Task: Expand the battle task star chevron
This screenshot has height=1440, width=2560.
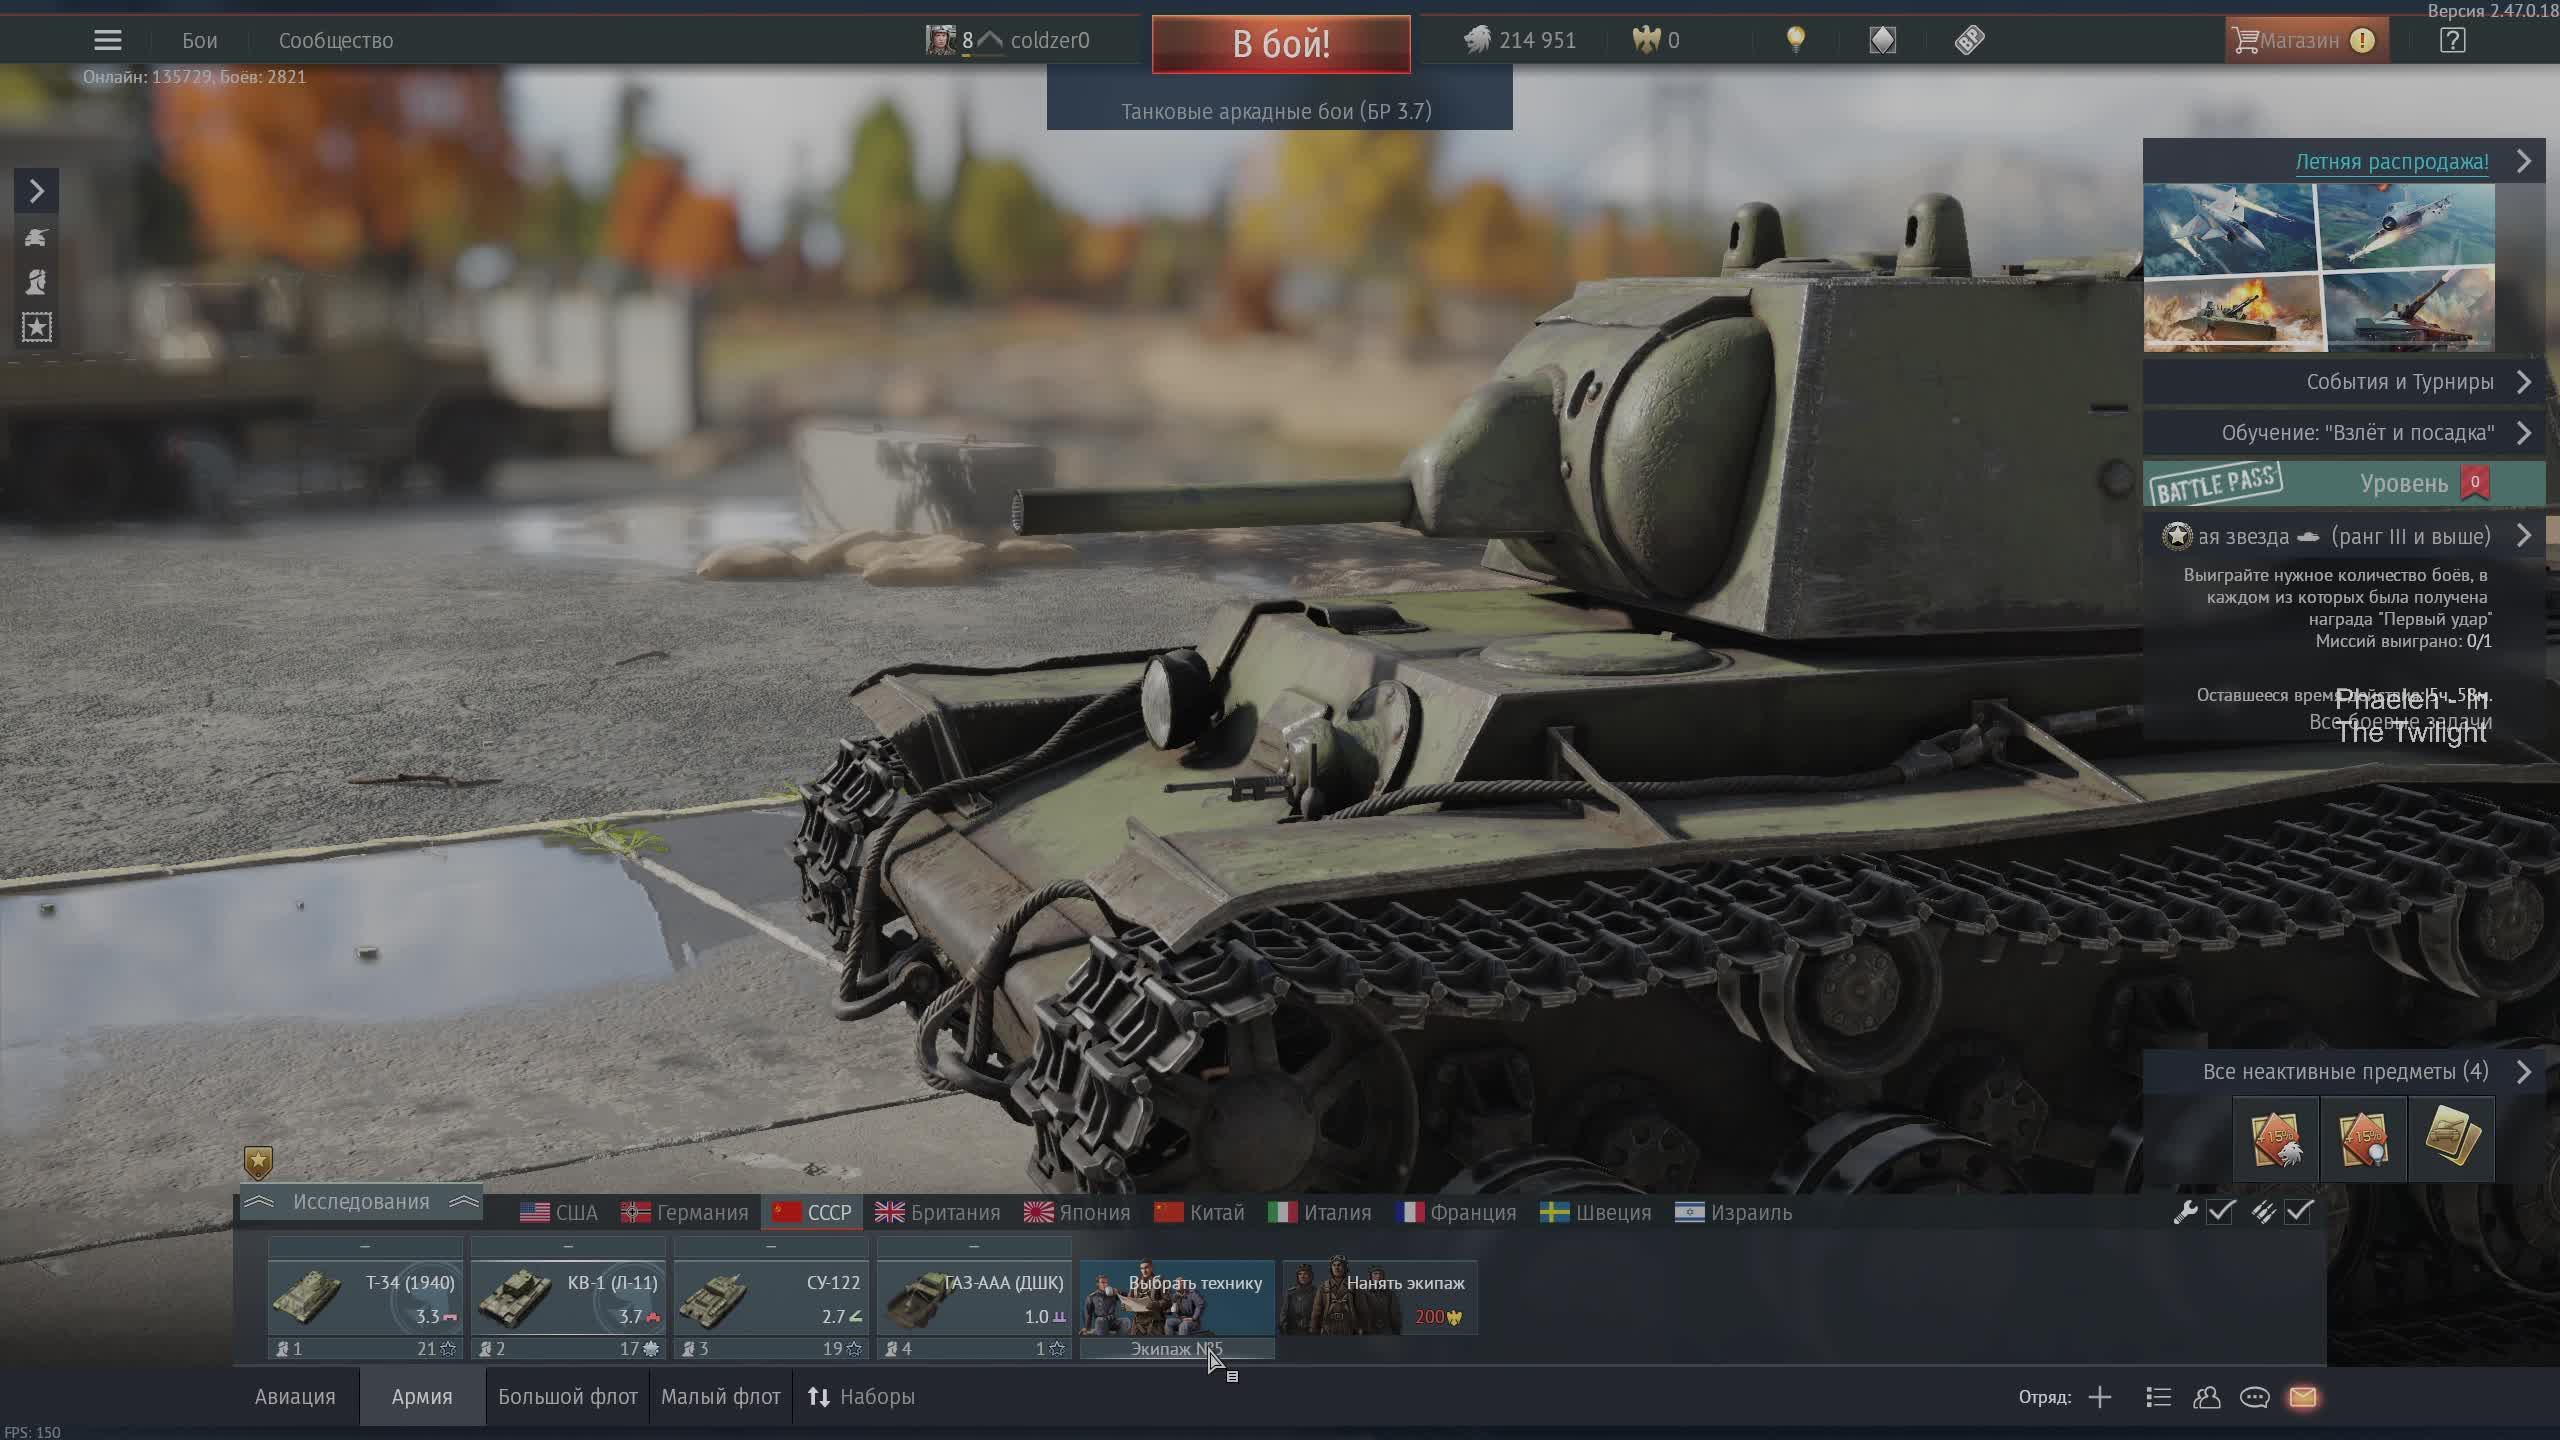Action: [x=2523, y=536]
